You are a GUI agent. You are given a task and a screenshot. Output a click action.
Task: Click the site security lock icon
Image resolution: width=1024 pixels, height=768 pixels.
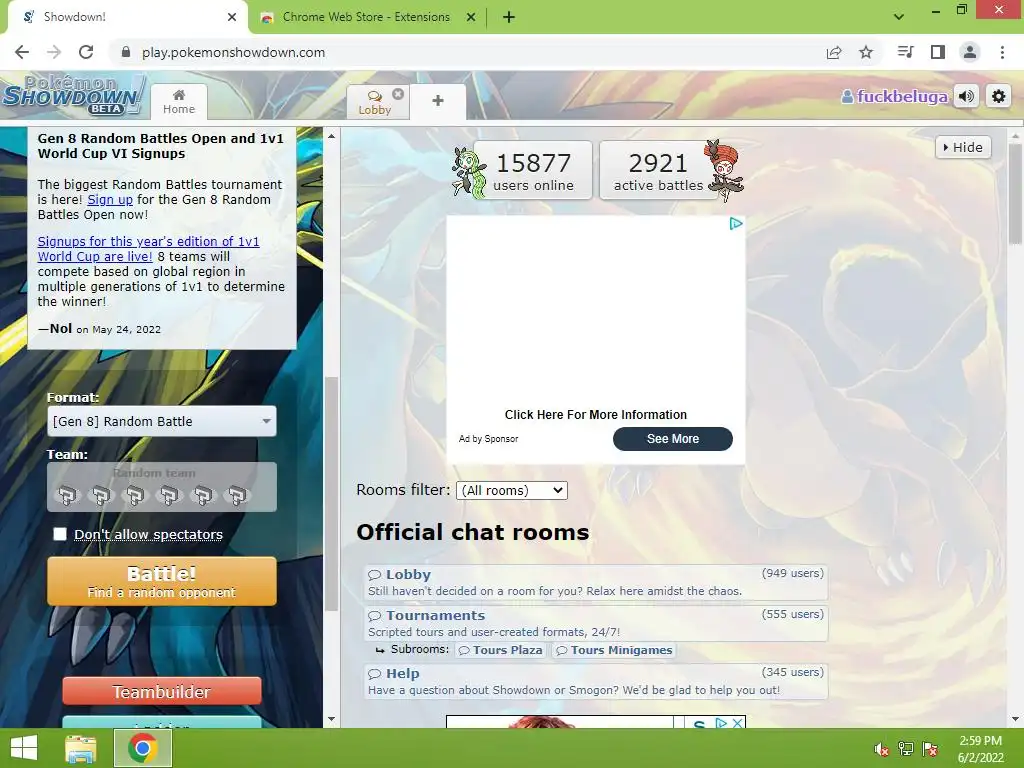(x=126, y=52)
